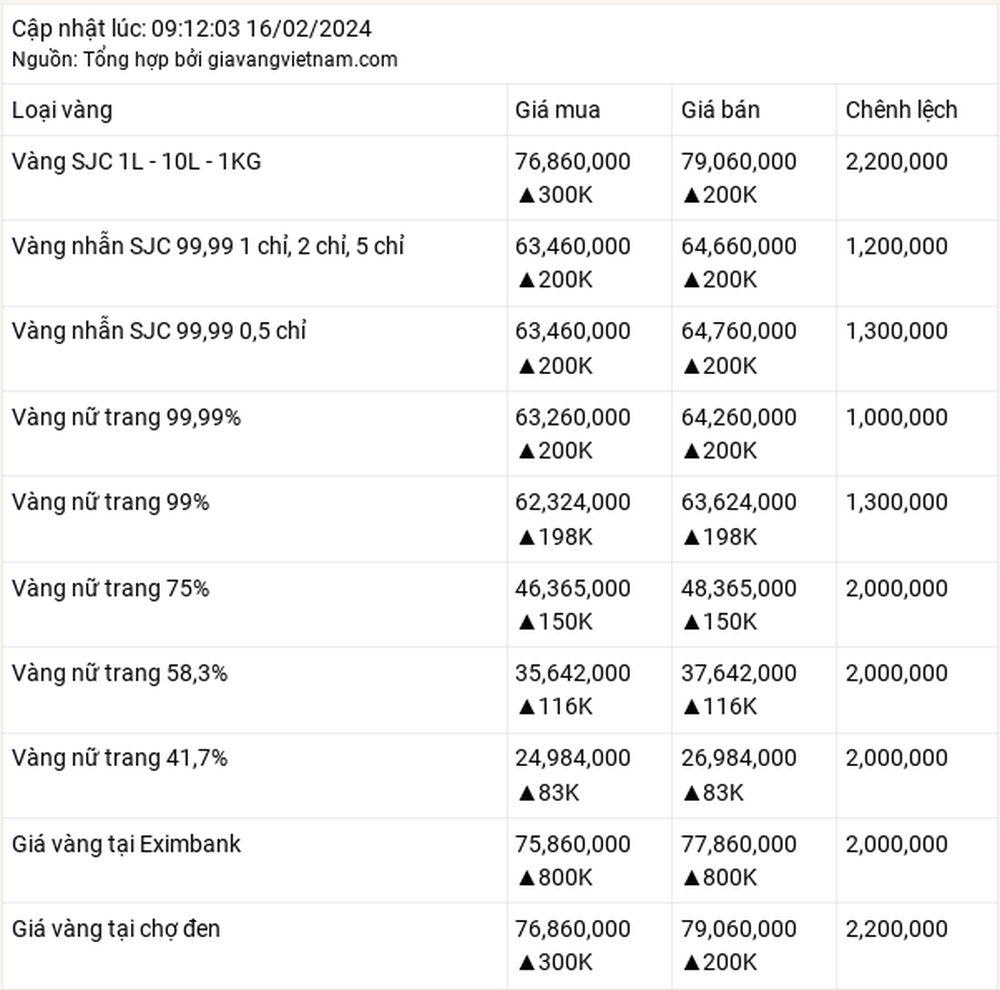Click the up triangle beside 800K in Eximbank sell price

coord(691,878)
